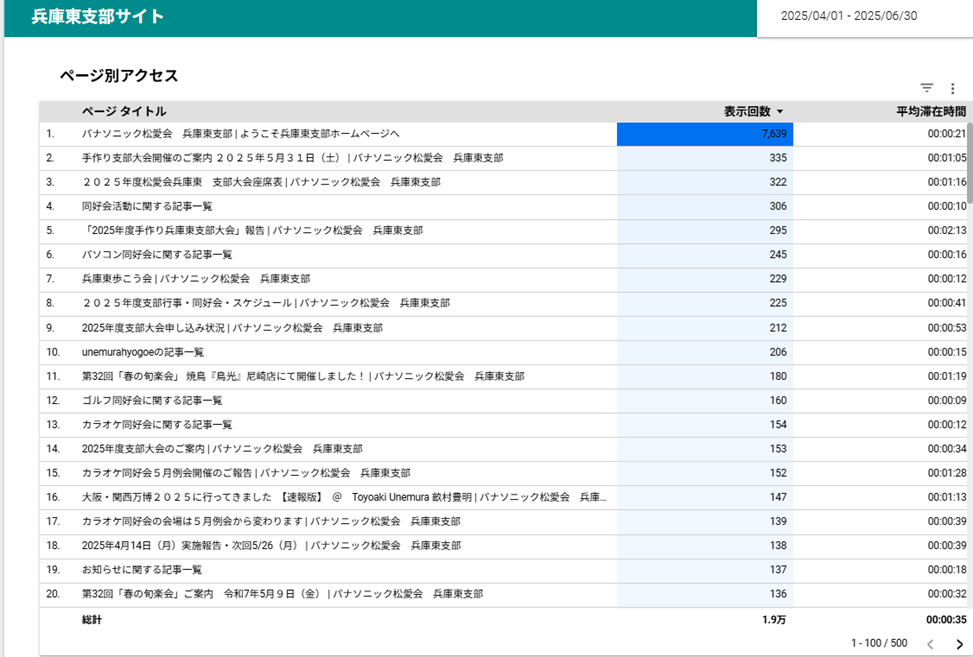Screen dimensions: 973x657
Task: Select the highlighted 7,639 views cell
Action: pos(704,133)
